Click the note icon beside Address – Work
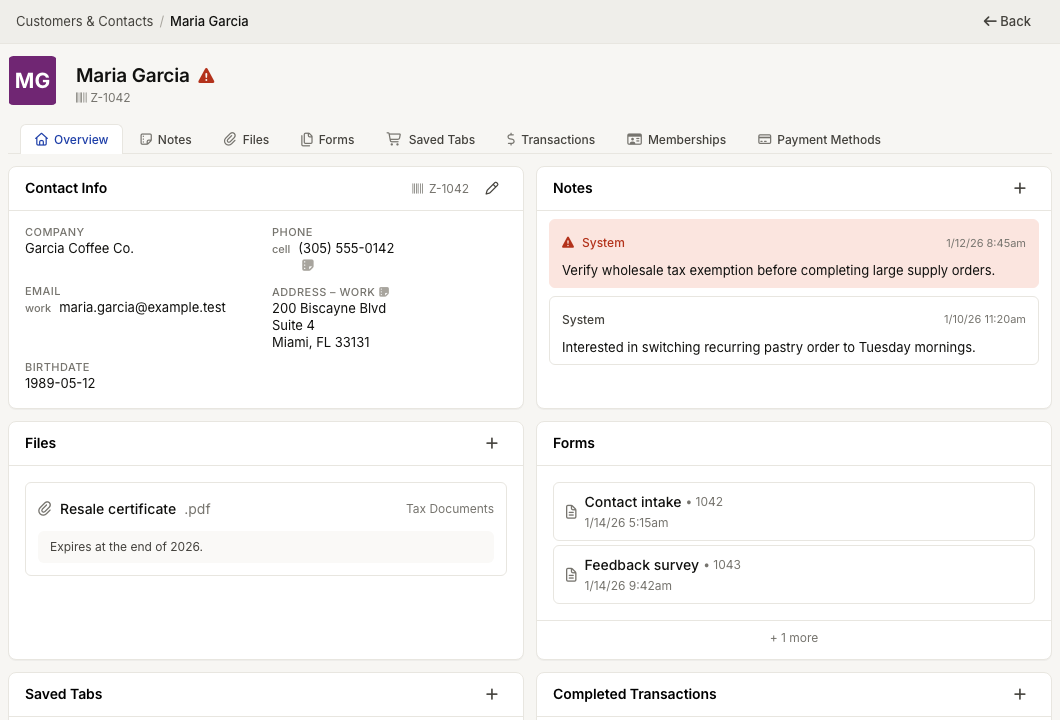 point(384,292)
